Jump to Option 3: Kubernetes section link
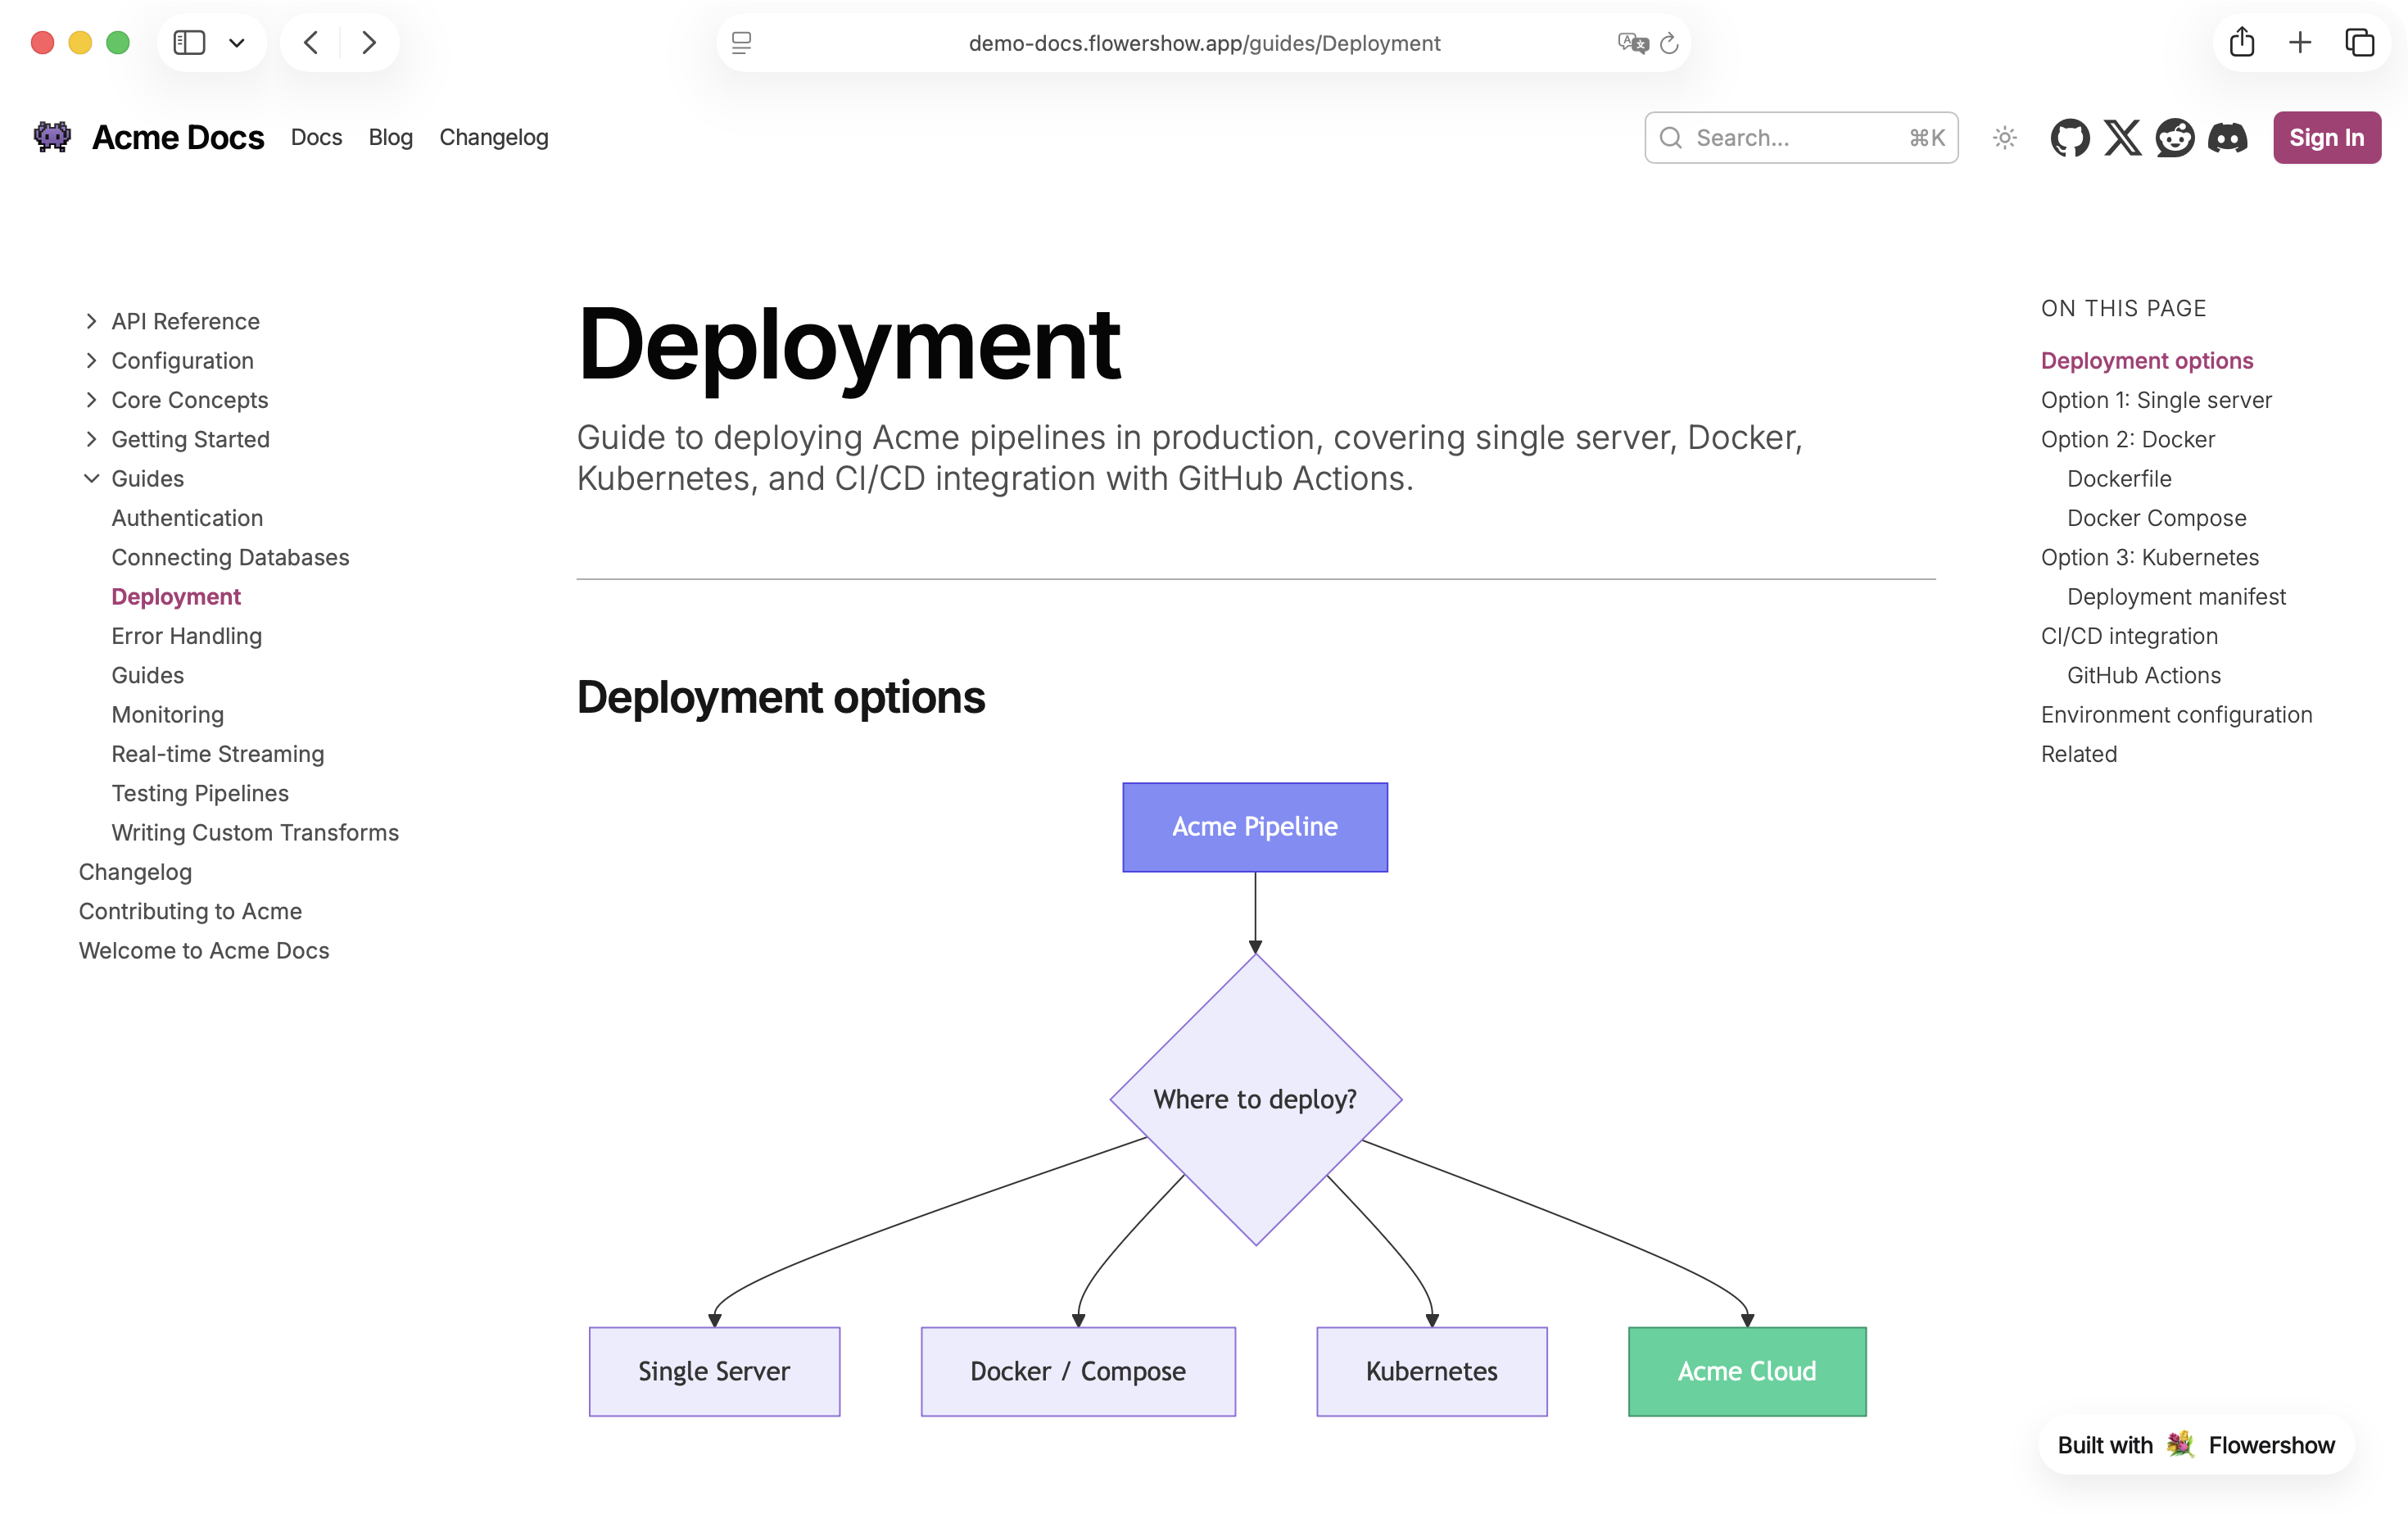Viewport: 2408px width, 1514px height. [x=2149, y=557]
